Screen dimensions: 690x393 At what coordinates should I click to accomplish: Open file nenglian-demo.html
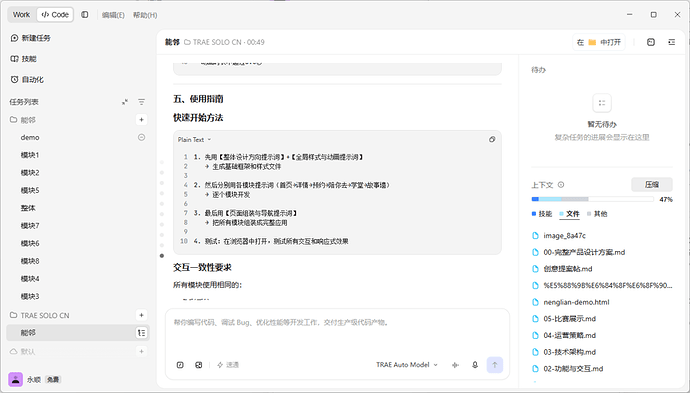click(571, 302)
